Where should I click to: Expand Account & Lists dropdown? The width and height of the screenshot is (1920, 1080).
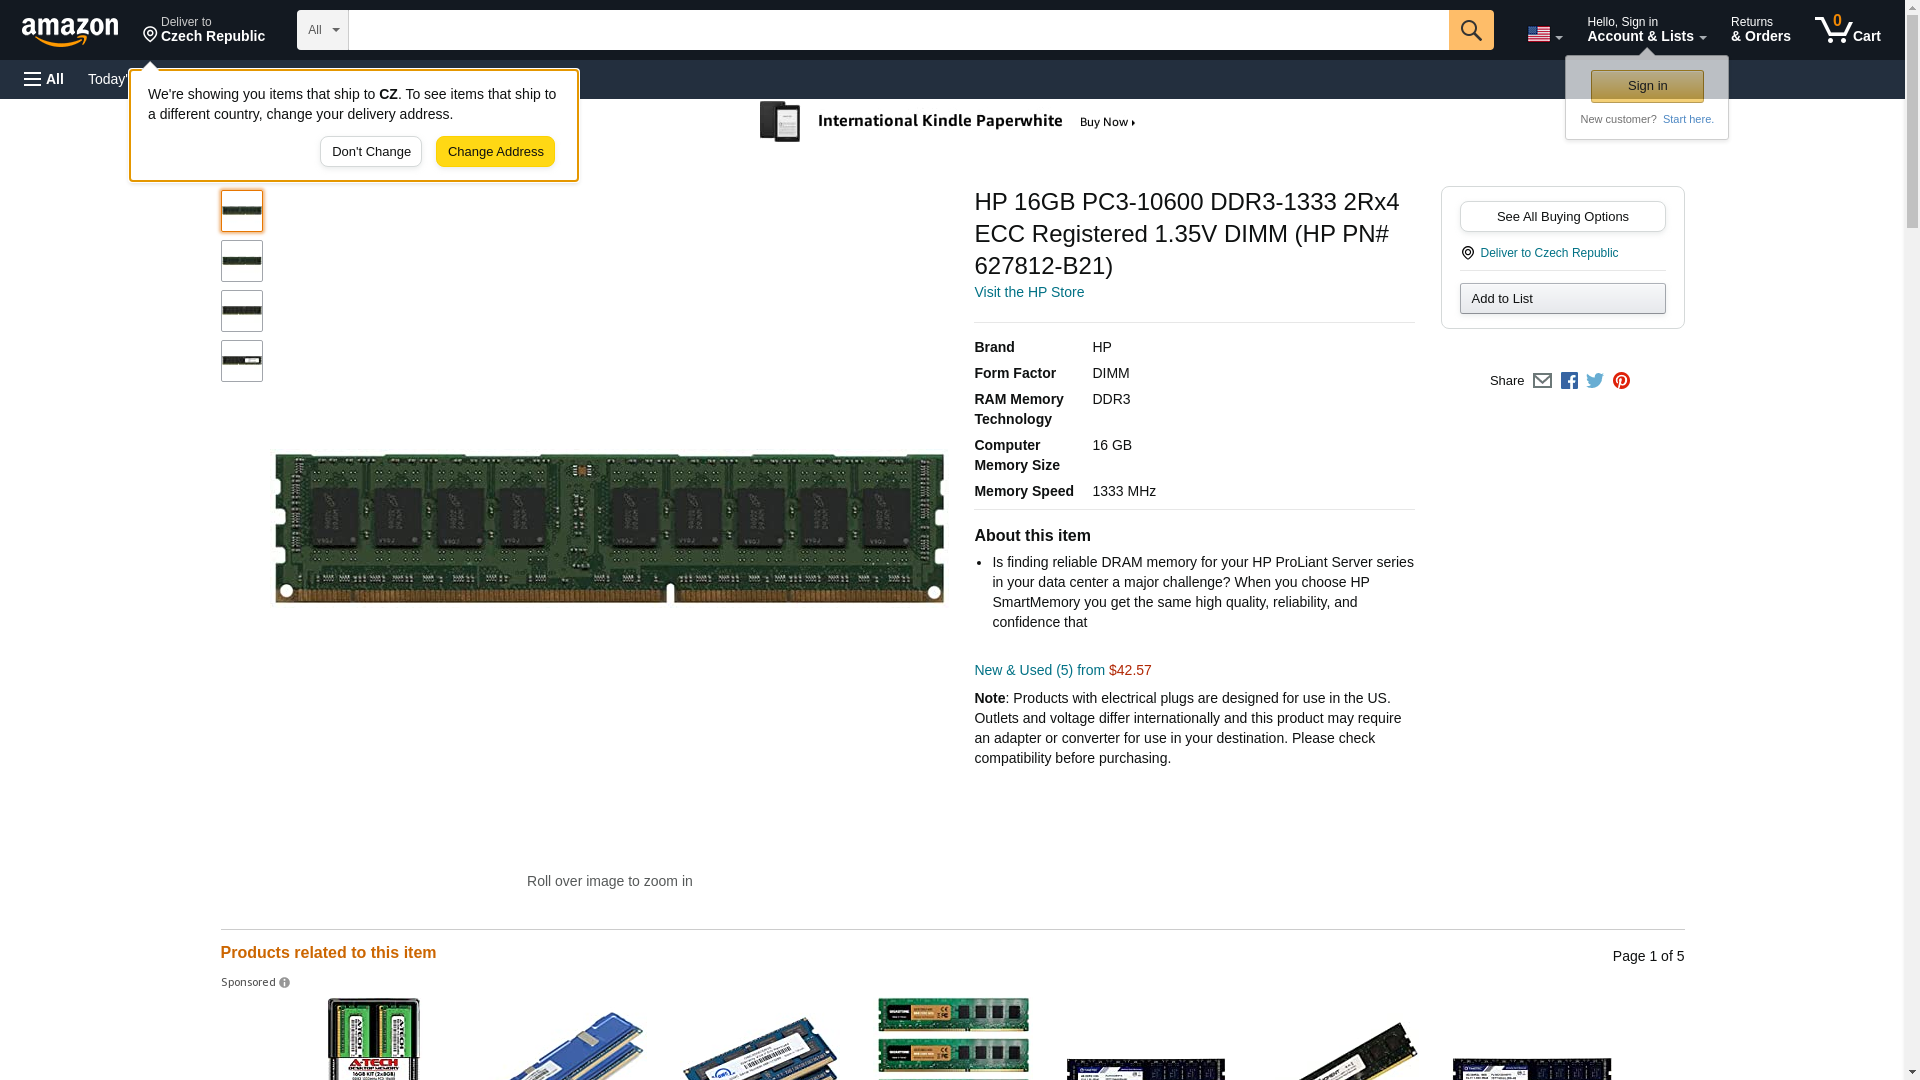[1646, 30]
